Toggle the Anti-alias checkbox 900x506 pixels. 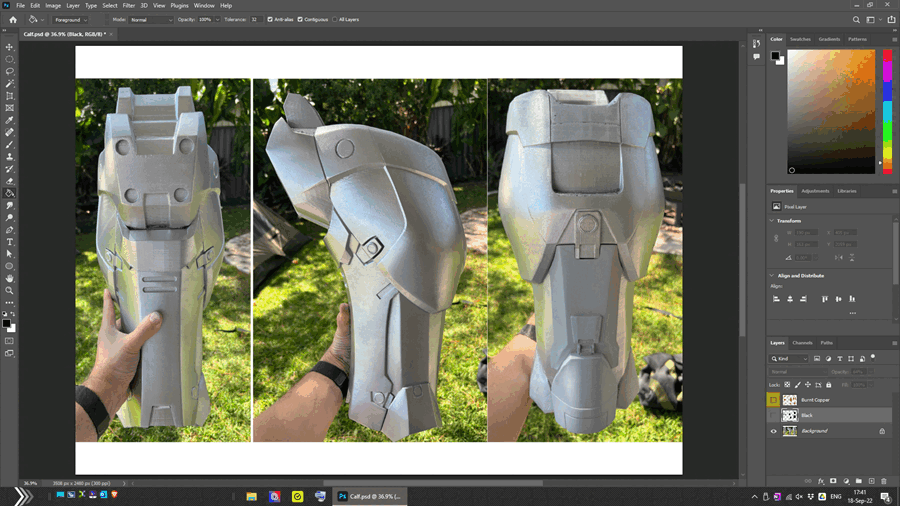point(270,19)
